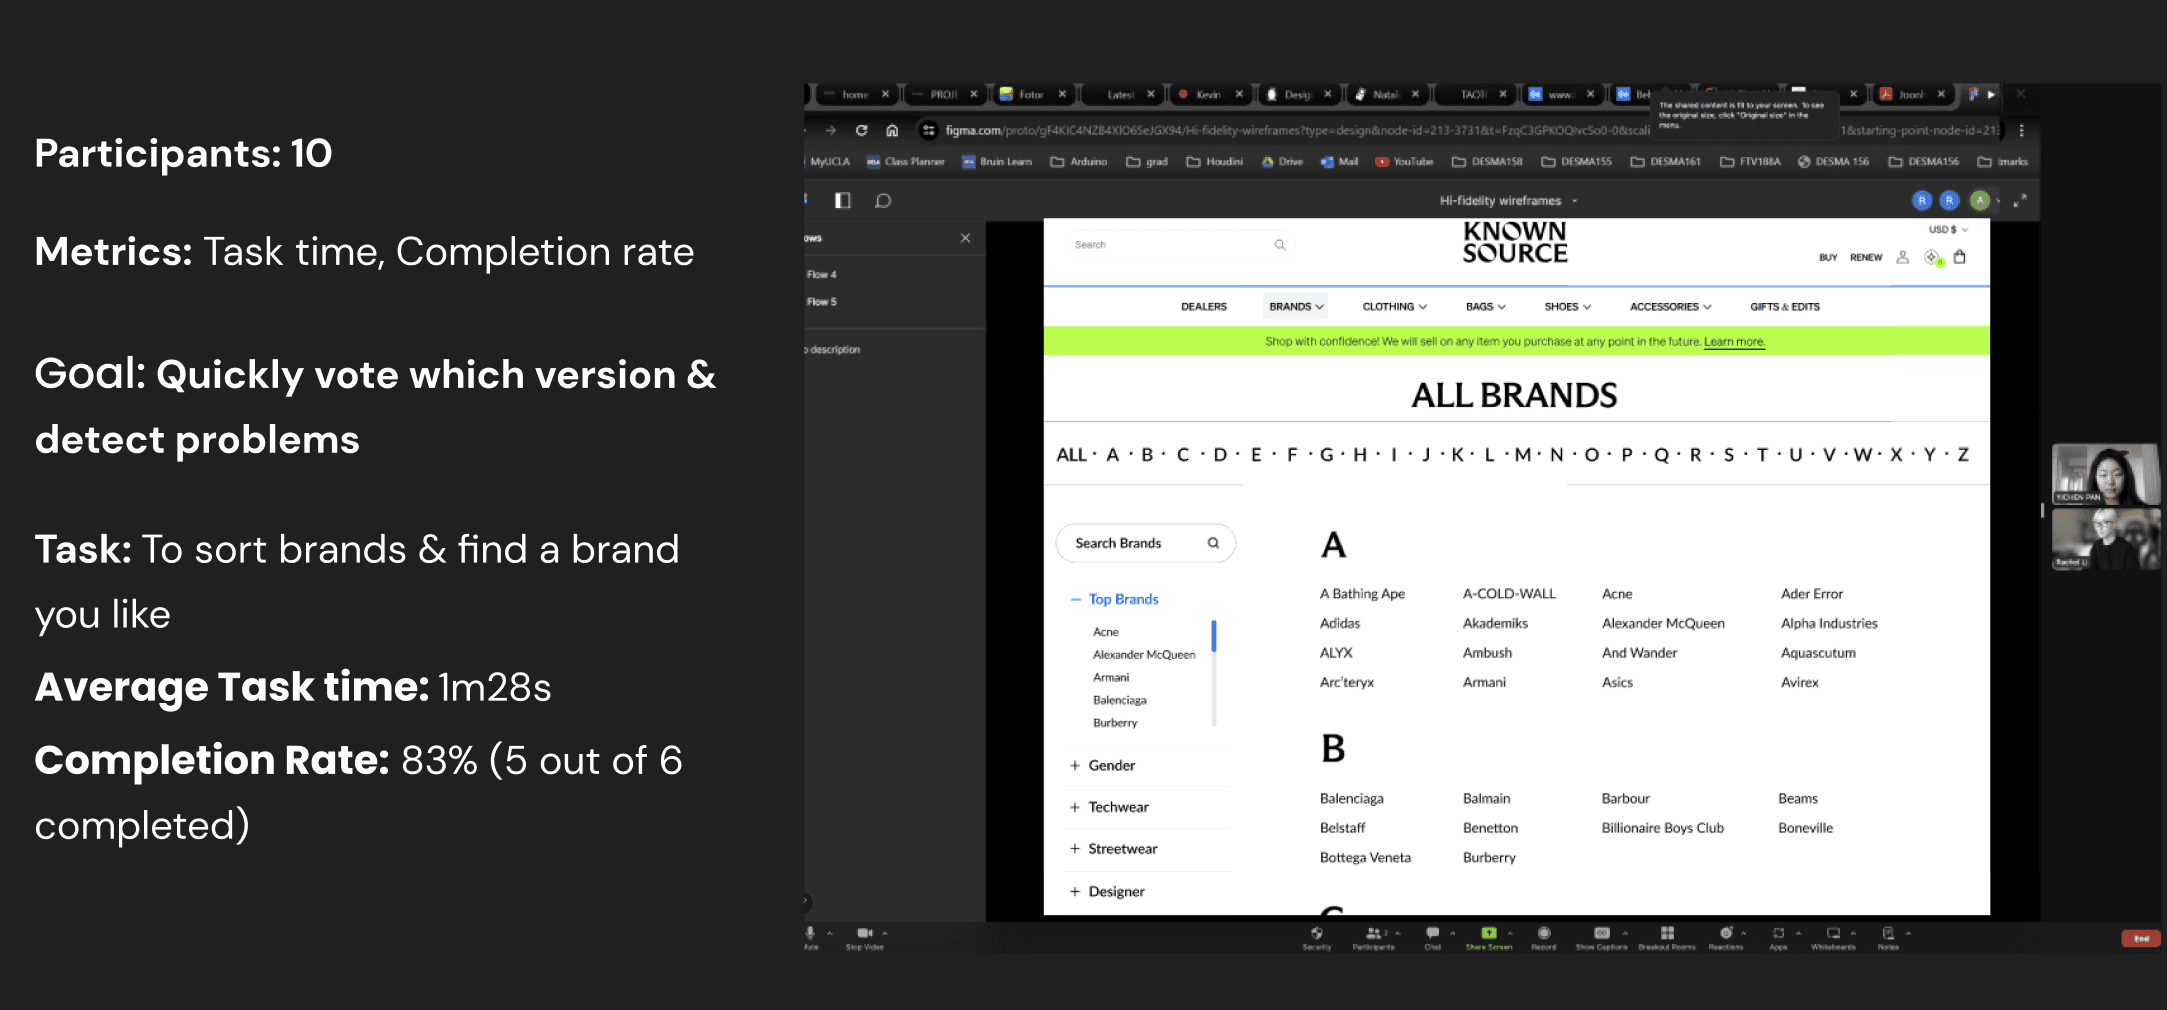Click the BUY link in header
Viewport: 2167px width, 1010px height.
point(1828,257)
